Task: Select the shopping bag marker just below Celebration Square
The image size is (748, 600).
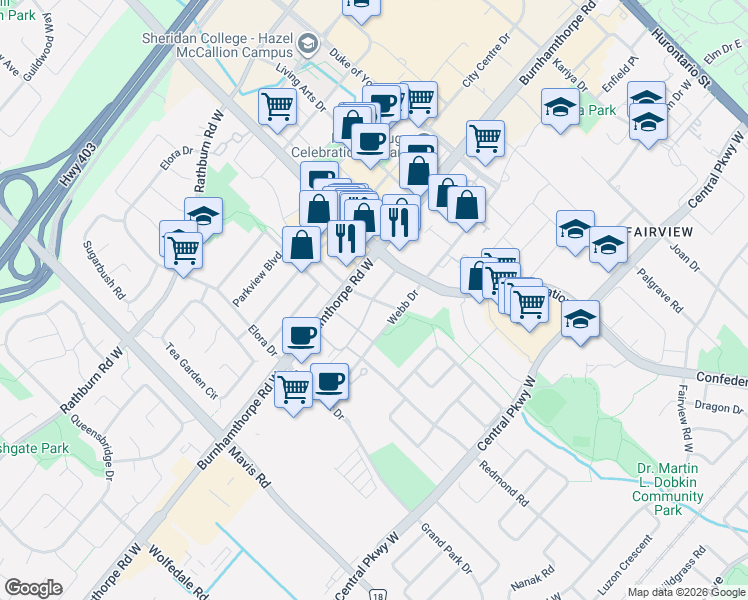Action: coord(418,172)
